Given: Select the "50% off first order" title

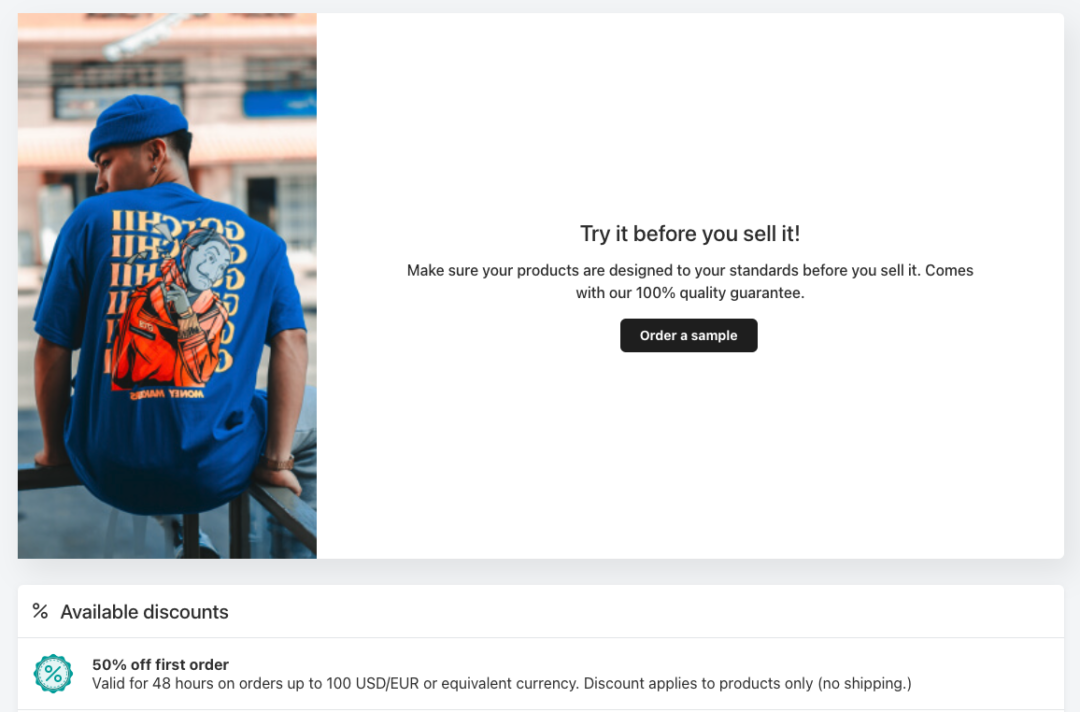Looking at the screenshot, I should pos(160,664).
